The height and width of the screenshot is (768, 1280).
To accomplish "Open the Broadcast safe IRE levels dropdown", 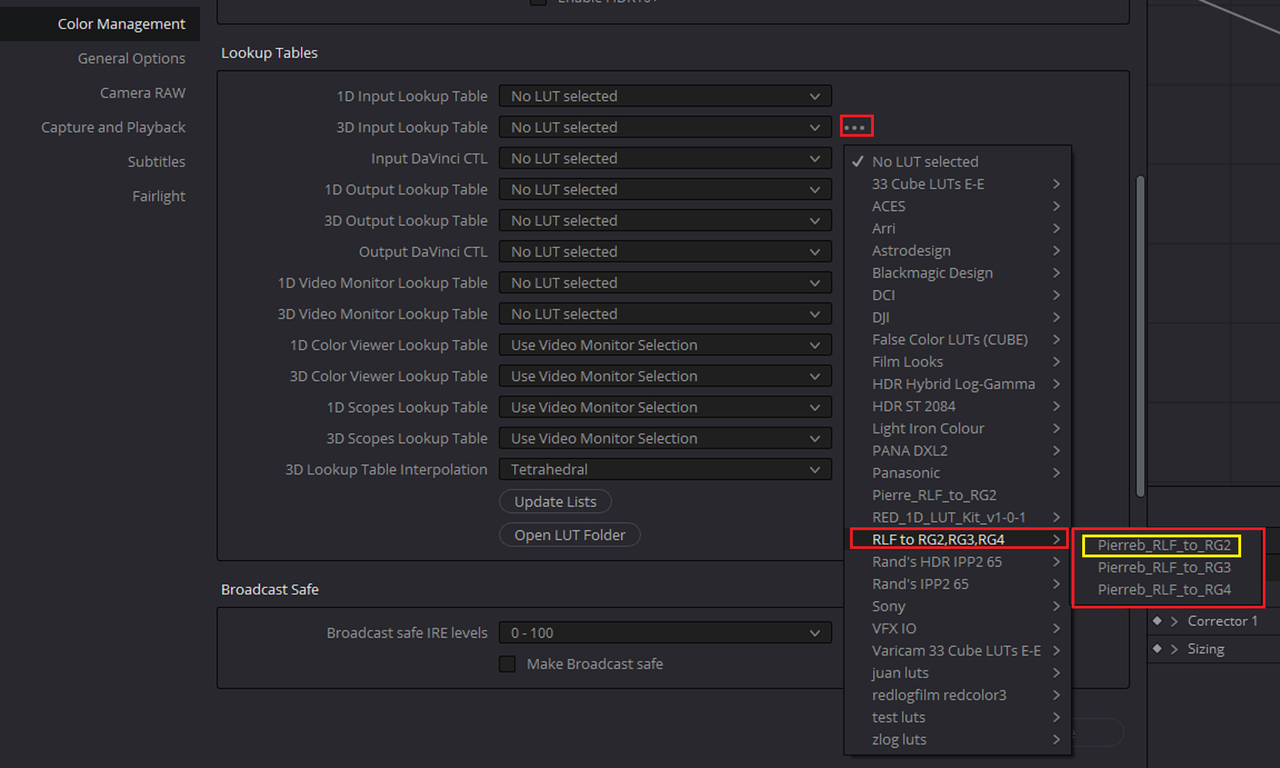I will 665,633.
